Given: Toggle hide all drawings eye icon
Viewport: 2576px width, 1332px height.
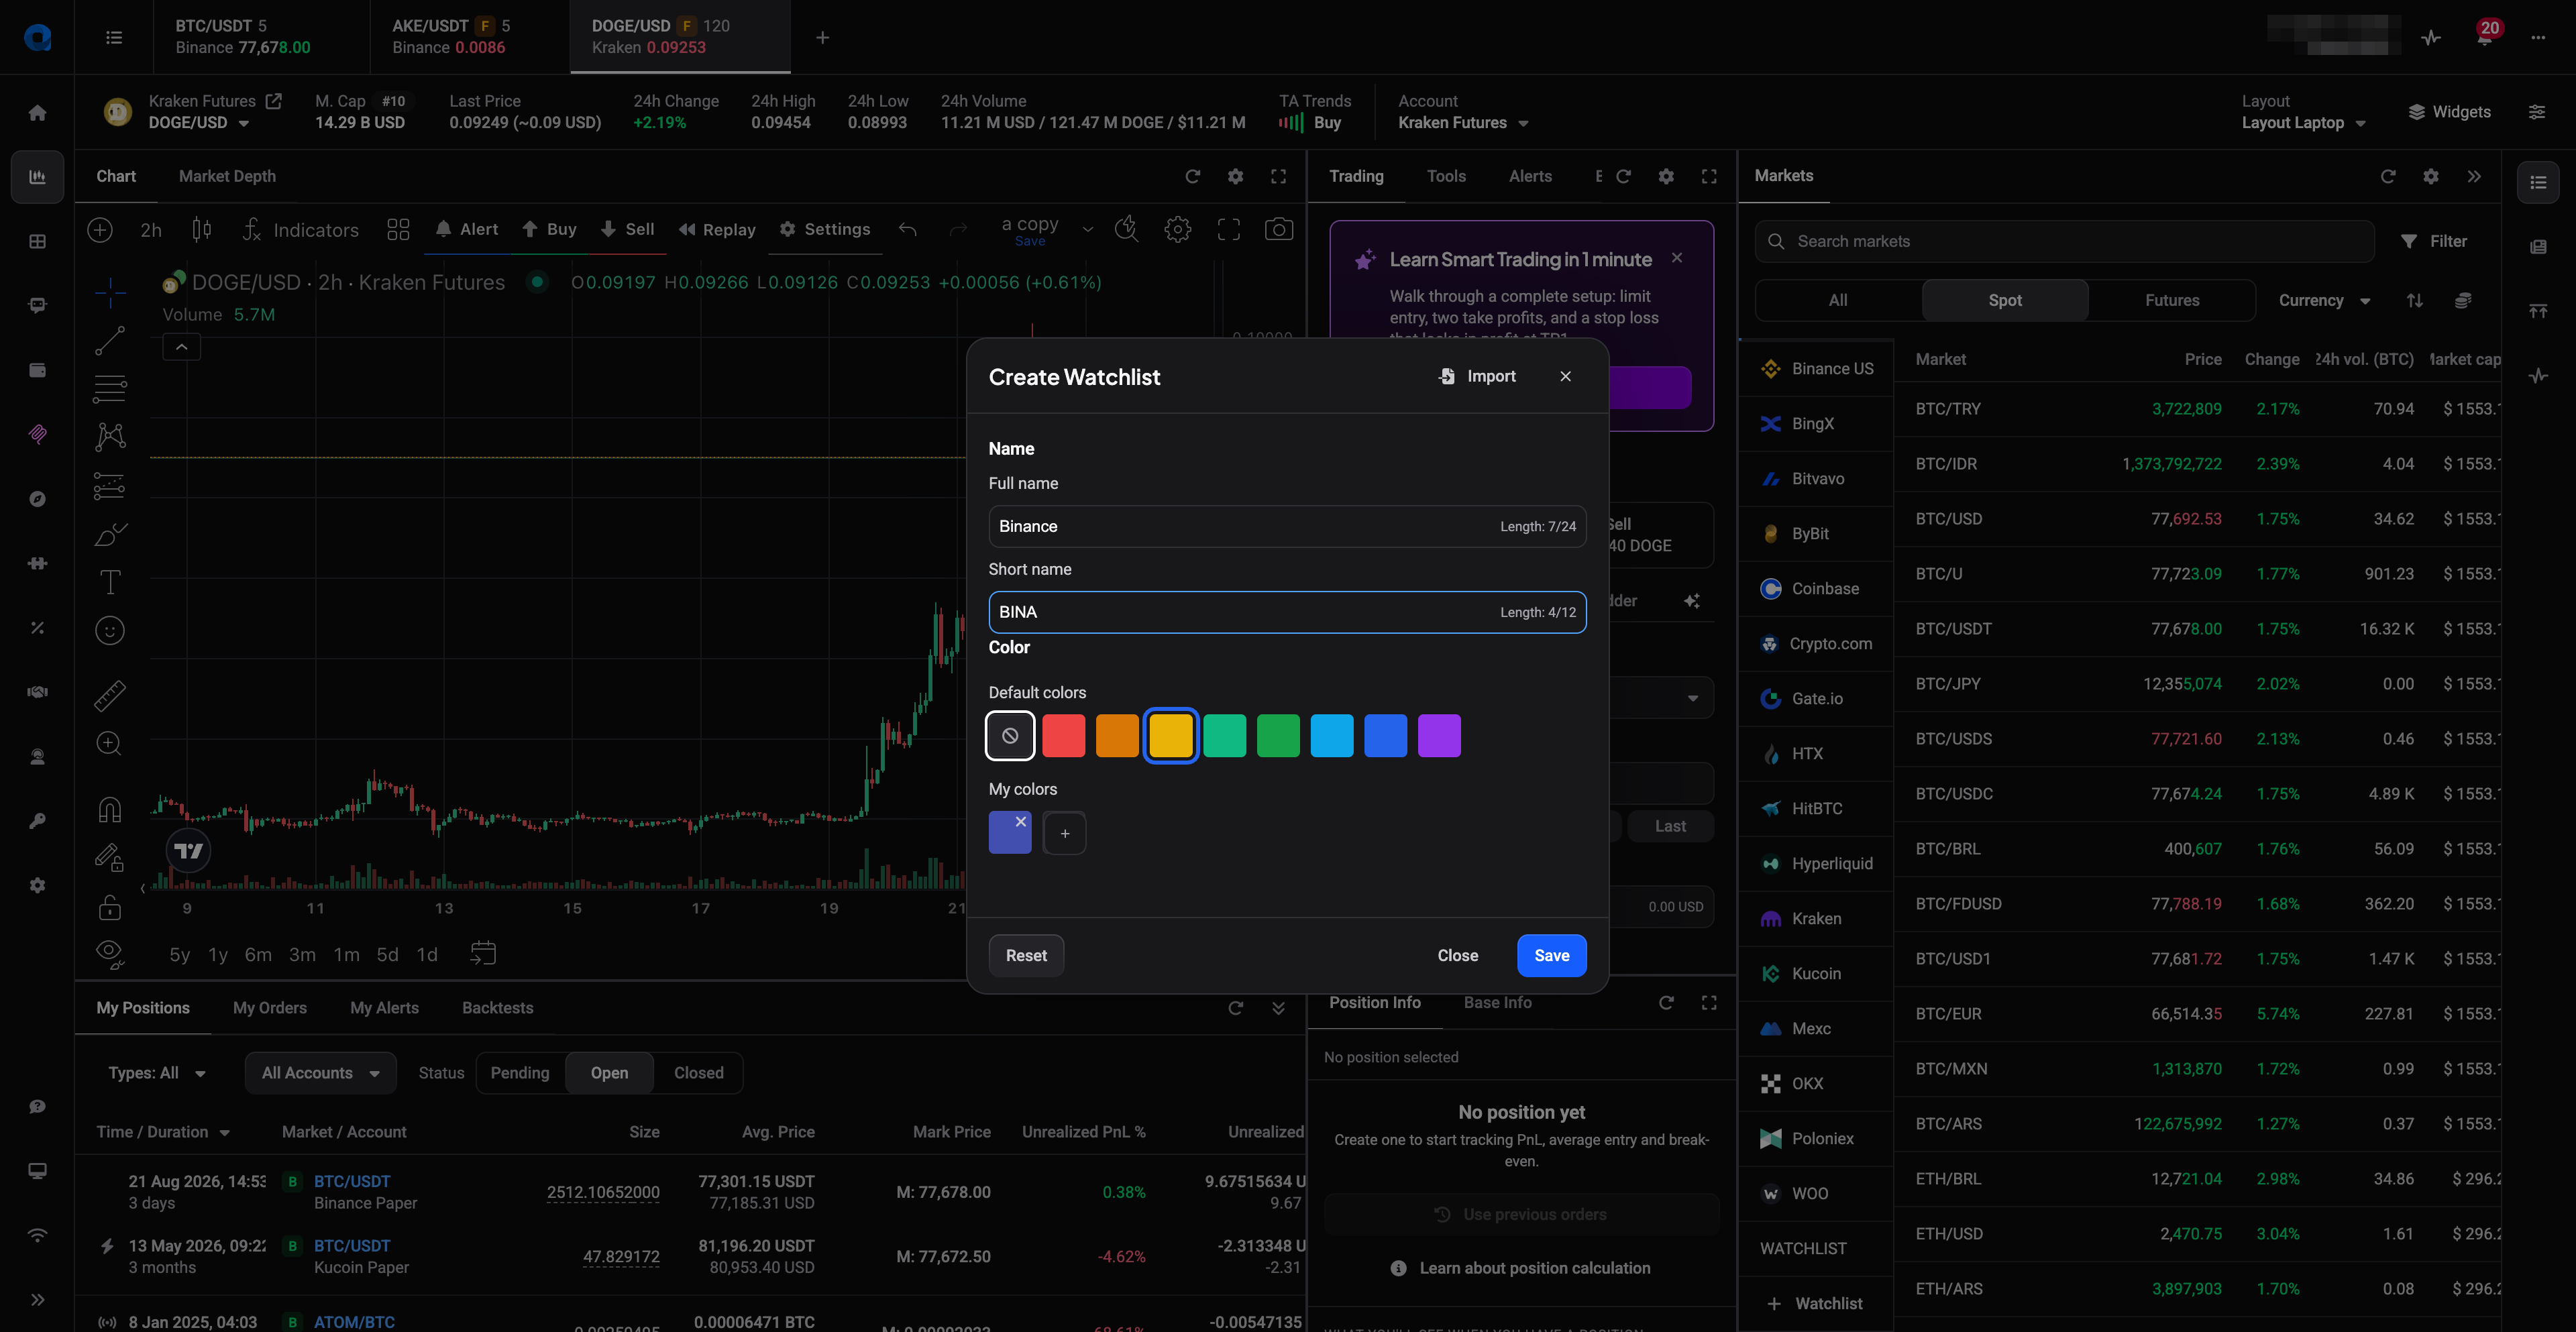Looking at the screenshot, I should click(x=110, y=954).
